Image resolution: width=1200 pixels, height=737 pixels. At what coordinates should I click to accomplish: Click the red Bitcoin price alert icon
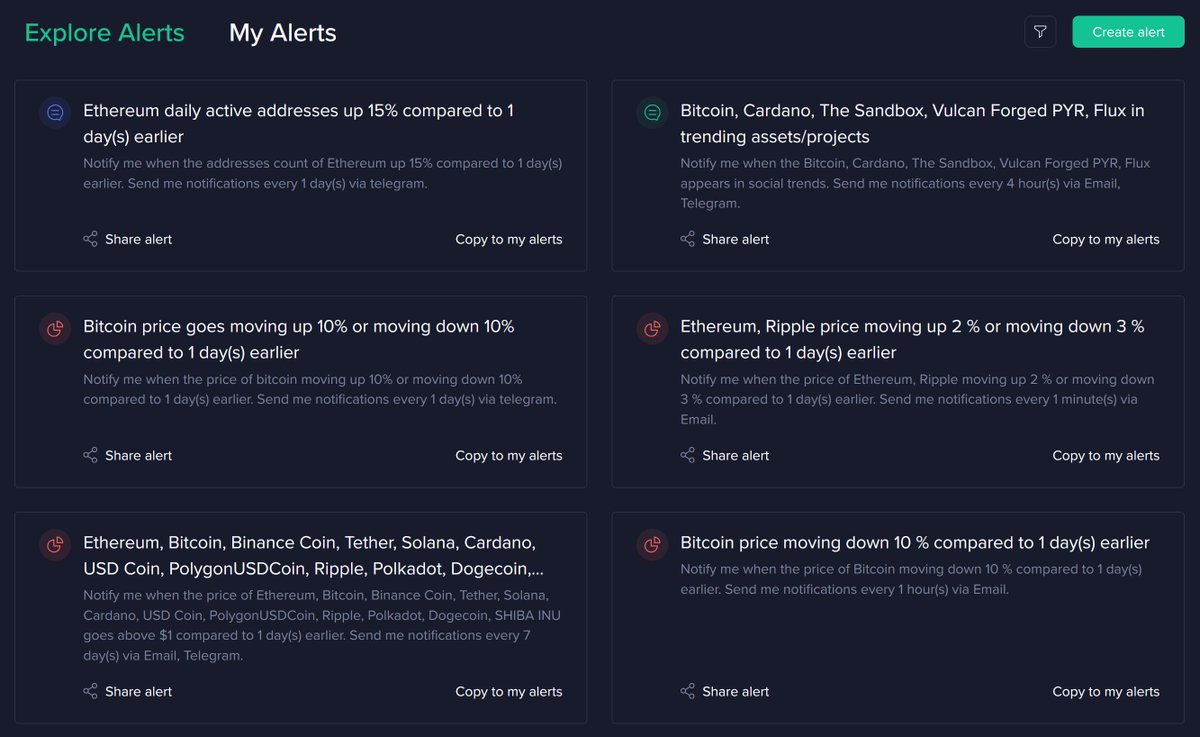[x=54, y=329]
